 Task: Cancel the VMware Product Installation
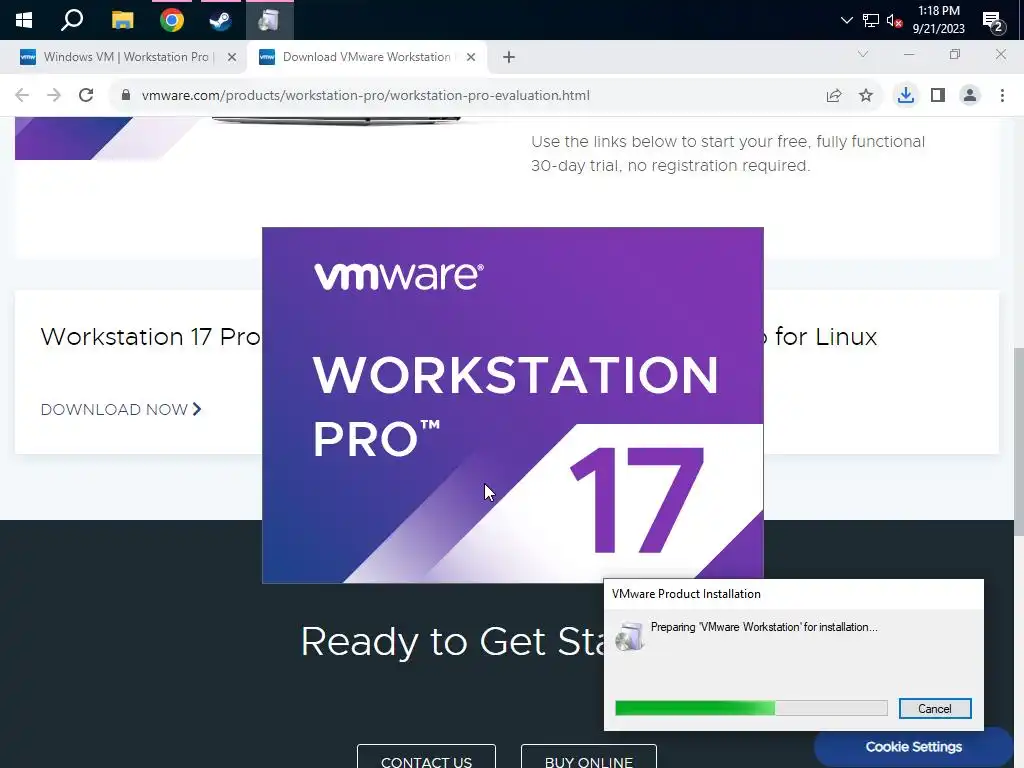pyautogui.click(x=935, y=709)
